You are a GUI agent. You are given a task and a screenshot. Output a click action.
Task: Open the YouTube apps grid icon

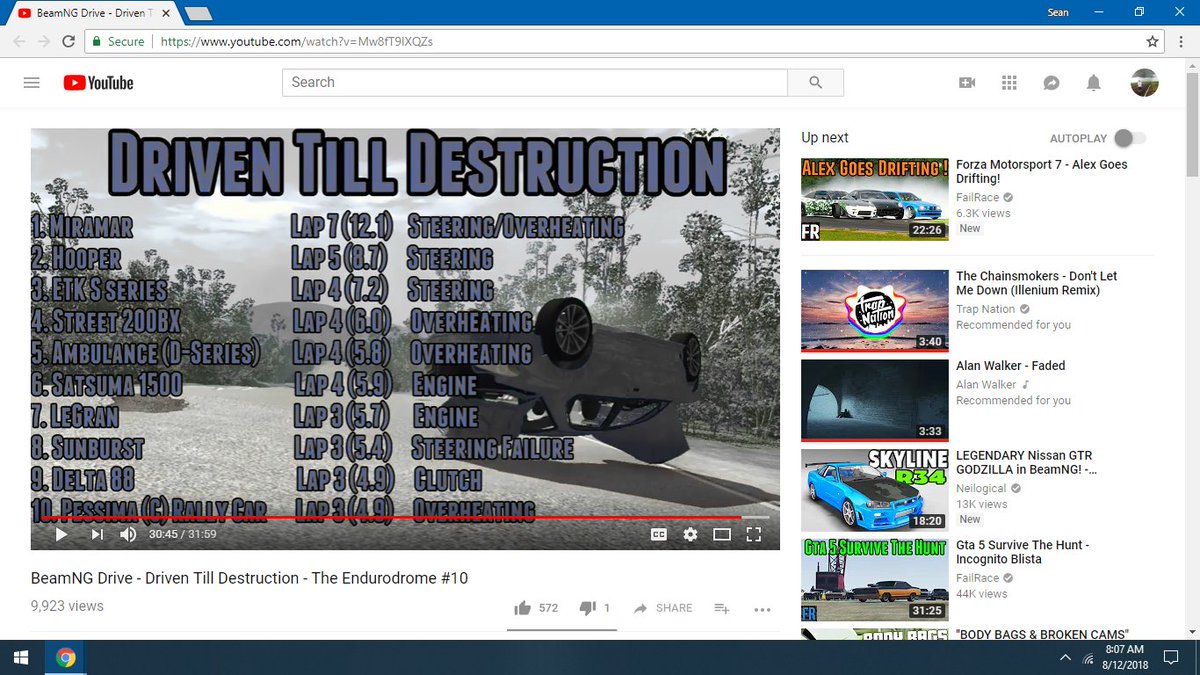coord(1009,83)
